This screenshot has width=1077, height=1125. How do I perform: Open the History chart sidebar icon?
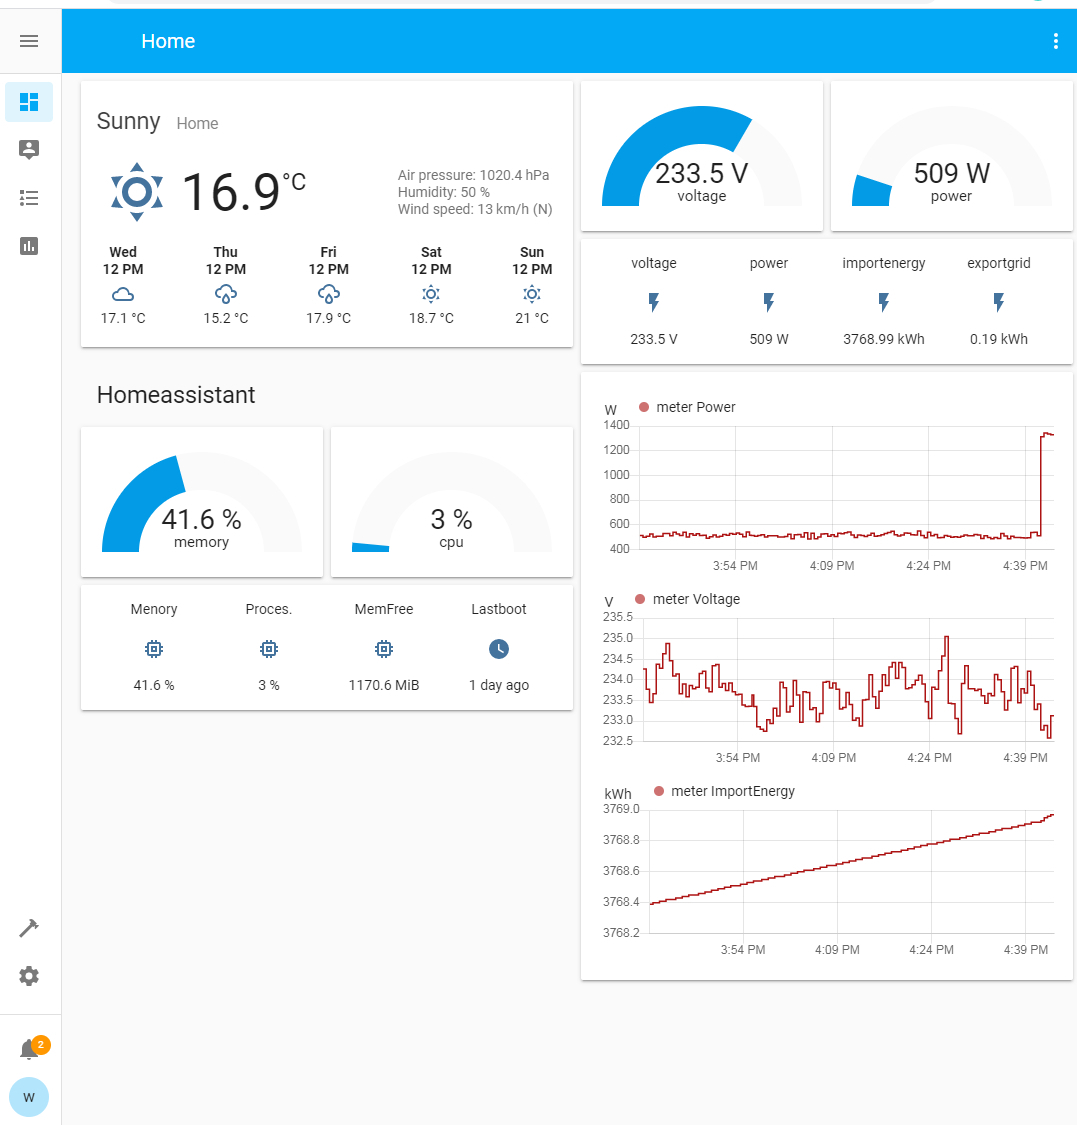click(29, 246)
